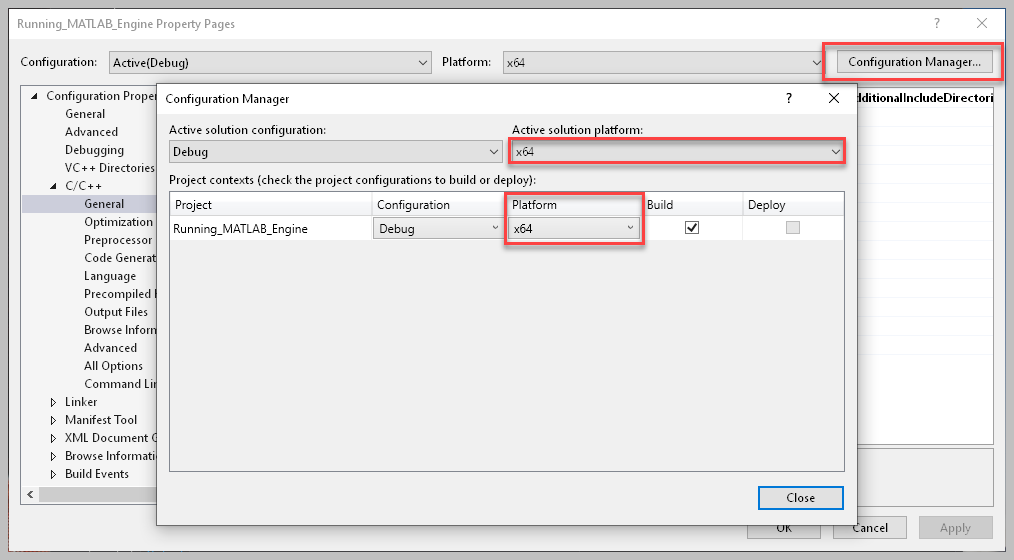
Task: Click the Project column header
Action: pyautogui.click(x=271, y=205)
